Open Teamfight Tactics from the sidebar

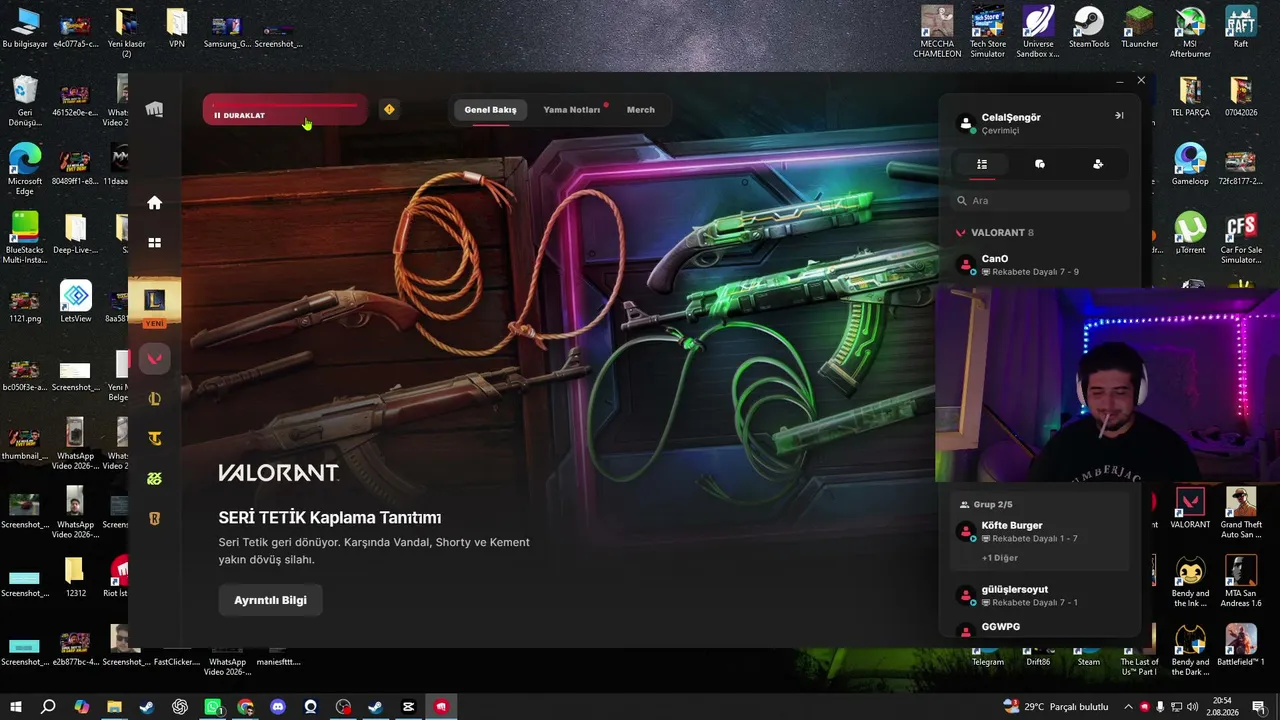154,439
